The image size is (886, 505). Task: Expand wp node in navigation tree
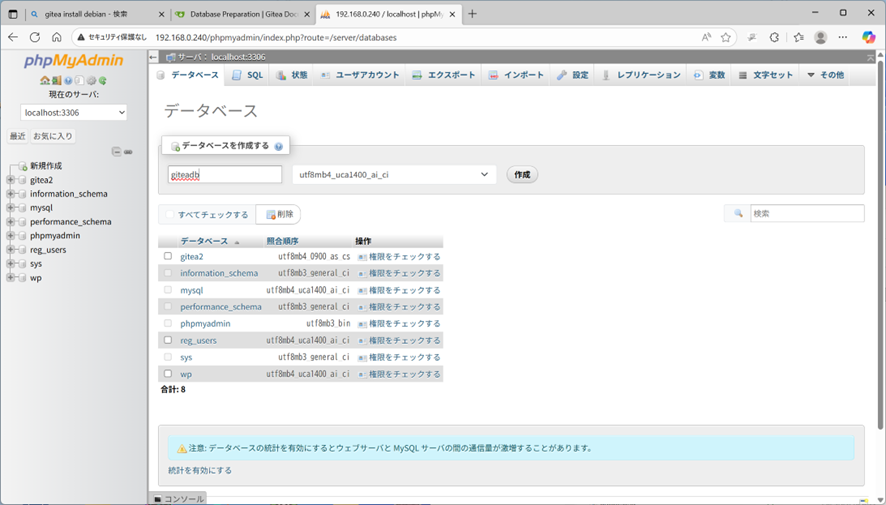tap(10, 277)
